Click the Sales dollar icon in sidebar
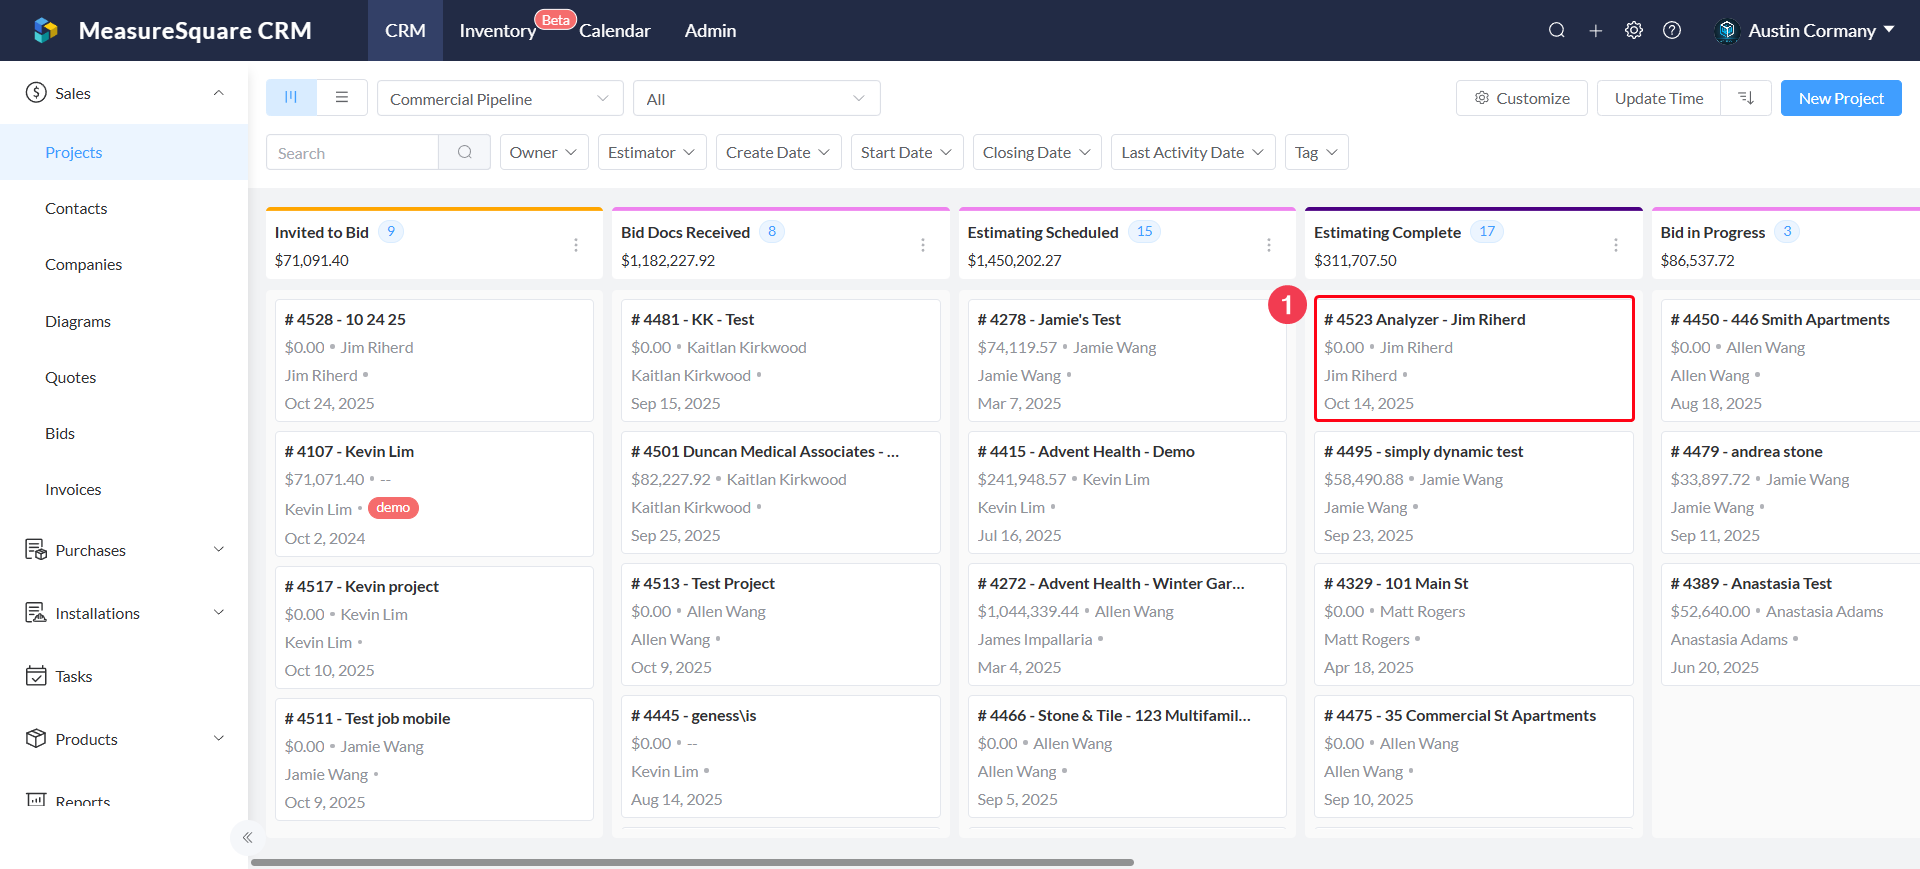This screenshot has width=1920, height=869. [36, 93]
